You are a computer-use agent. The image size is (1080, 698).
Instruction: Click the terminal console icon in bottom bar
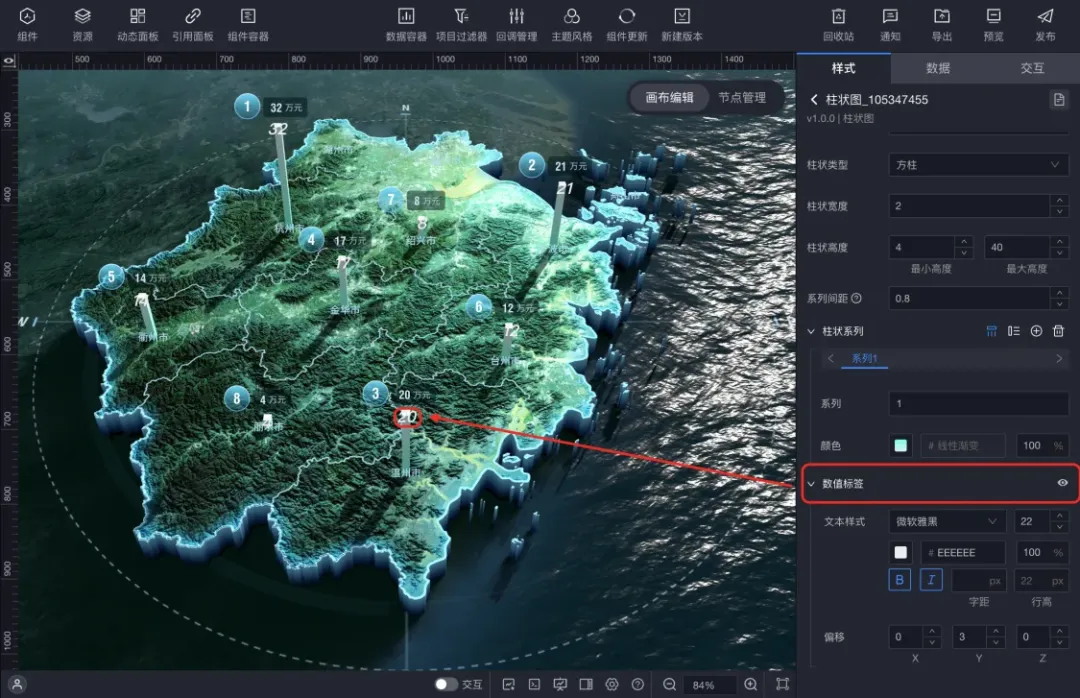tap(534, 684)
